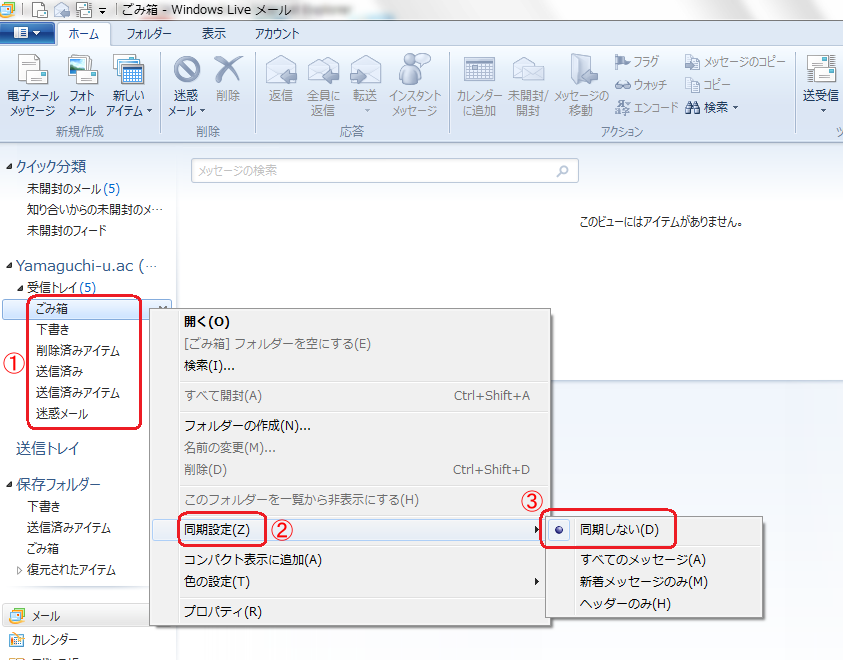The image size is (843, 660).
Task: Click the new item quick access icon
Action: coord(40,10)
